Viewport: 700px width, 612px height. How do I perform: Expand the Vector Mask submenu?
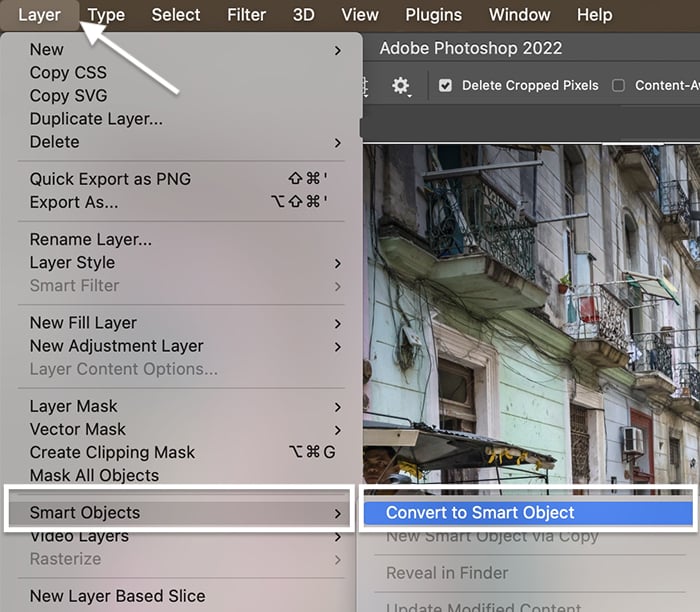pos(181,429)
